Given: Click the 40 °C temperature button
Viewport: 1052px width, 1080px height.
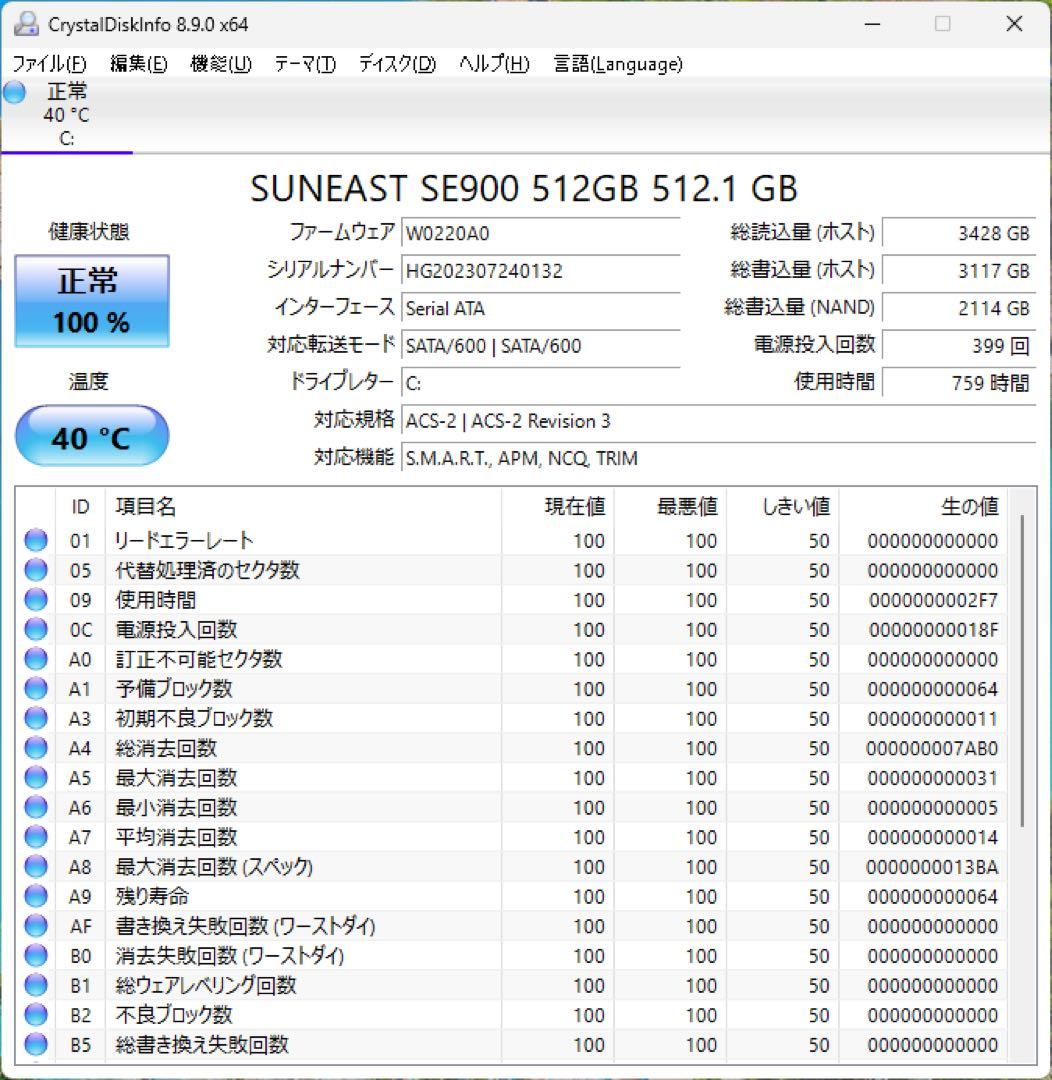Looking at the screenshot, I should (x=91, y=435).
